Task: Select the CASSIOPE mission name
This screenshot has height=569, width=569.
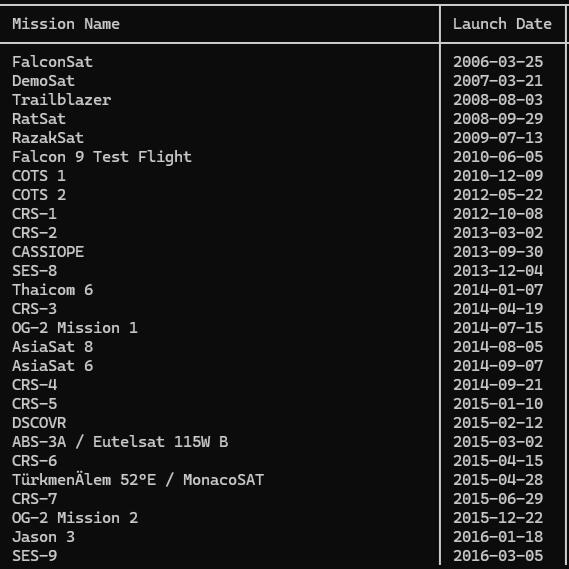Action: click(48, 251)
